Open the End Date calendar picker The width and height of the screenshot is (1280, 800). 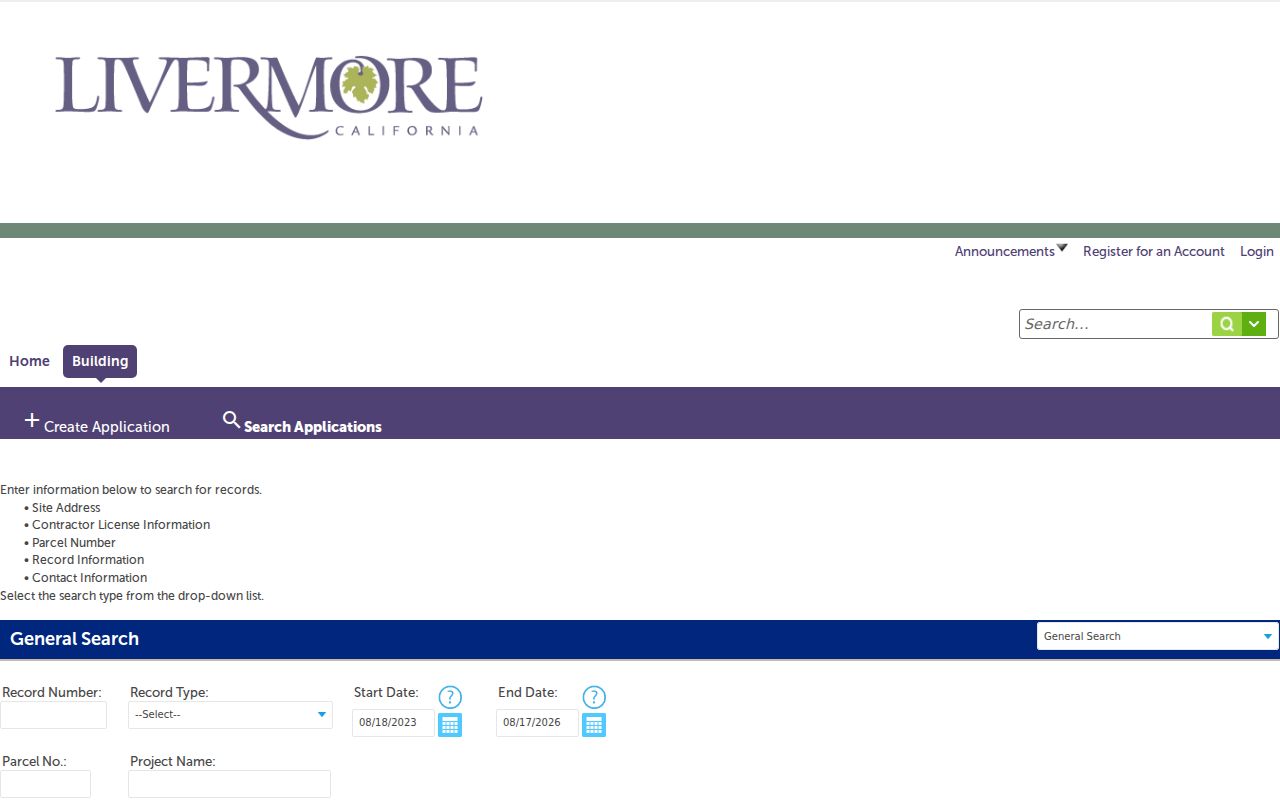(594, 724)
